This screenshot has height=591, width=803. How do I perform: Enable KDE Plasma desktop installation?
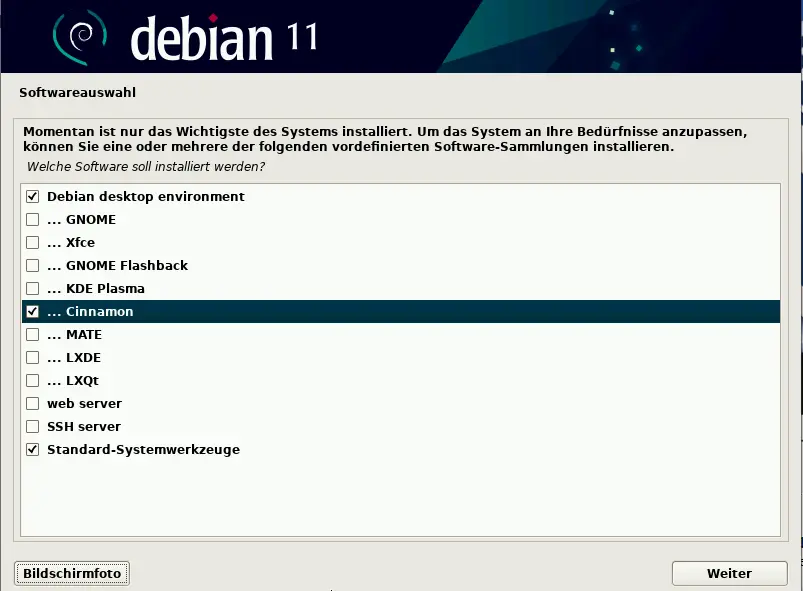pyautogui.click(x=32, y=288)
